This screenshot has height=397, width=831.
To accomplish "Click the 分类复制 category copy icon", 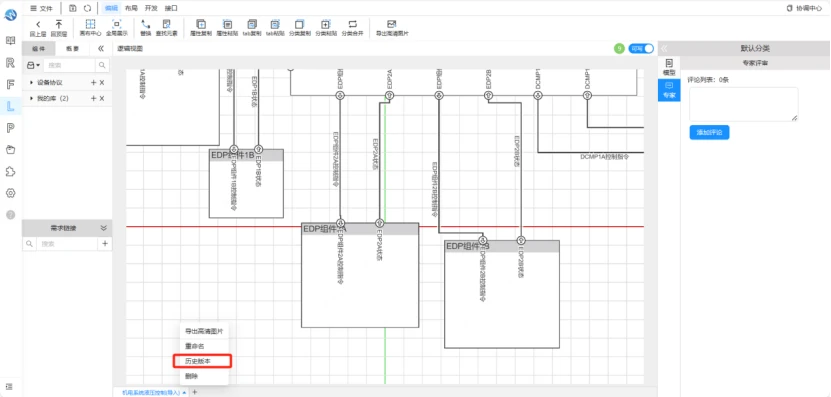I will tap(299, 24).
